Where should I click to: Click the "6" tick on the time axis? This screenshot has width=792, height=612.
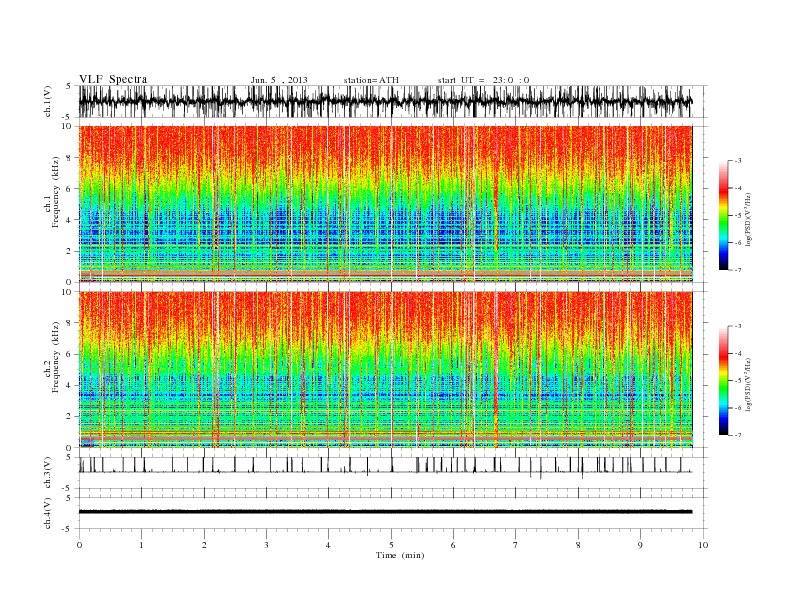453,545
